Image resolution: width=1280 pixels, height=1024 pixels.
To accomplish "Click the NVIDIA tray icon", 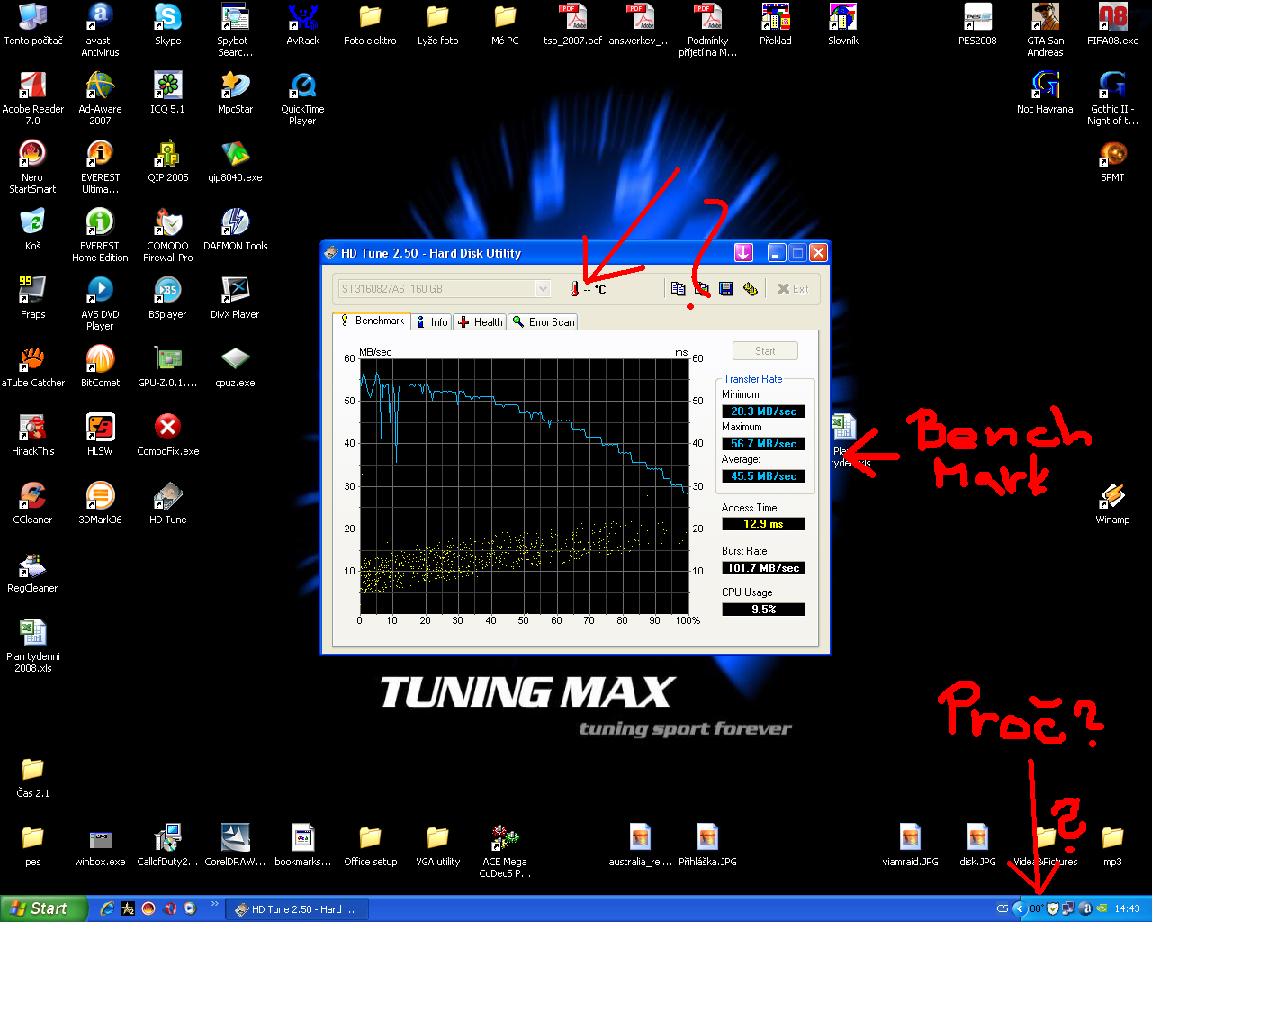I will tap(1102, 909).
